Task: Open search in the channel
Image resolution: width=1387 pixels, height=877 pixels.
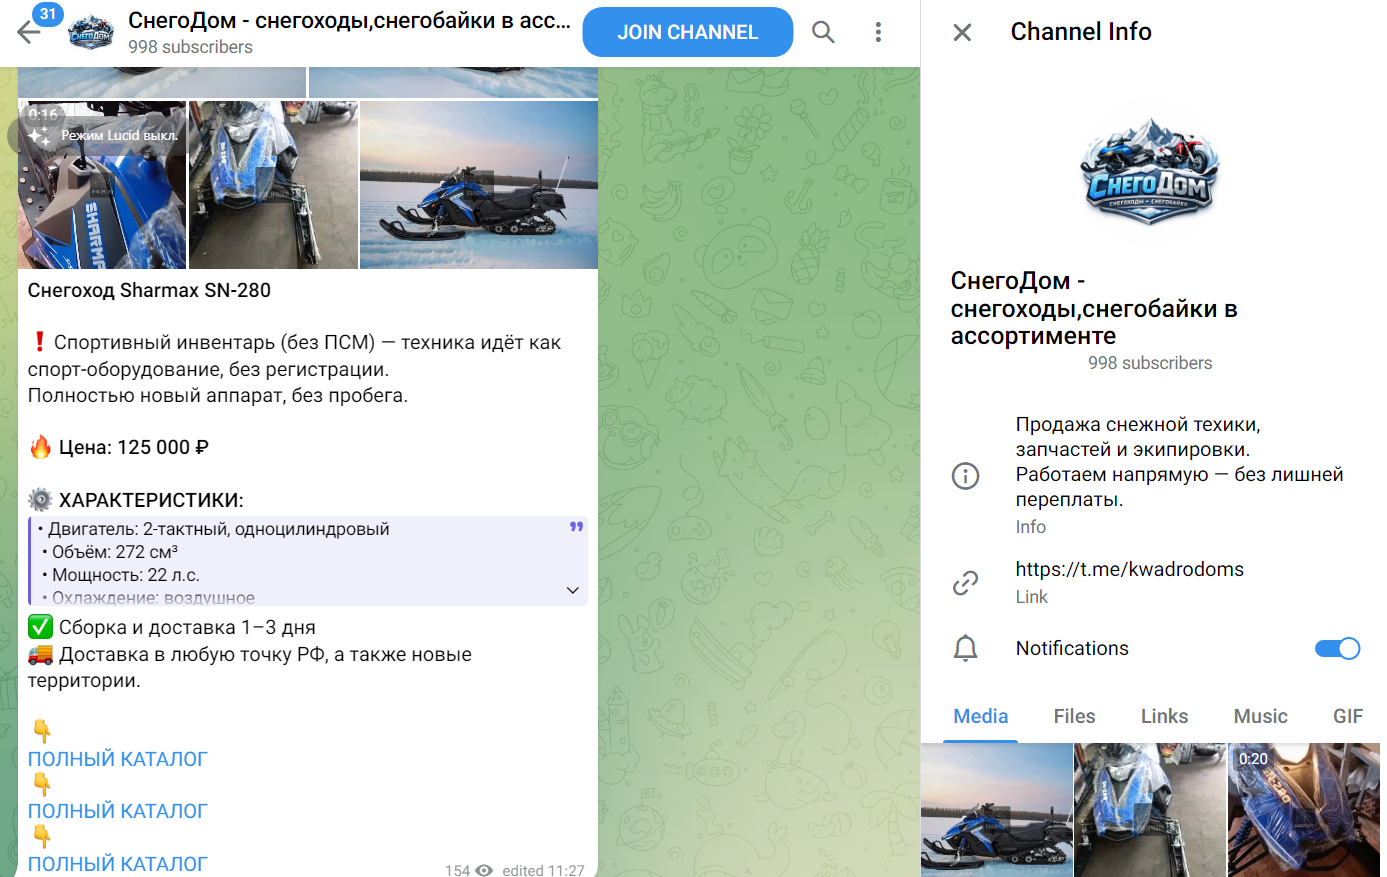Action: tap(823, 31)
